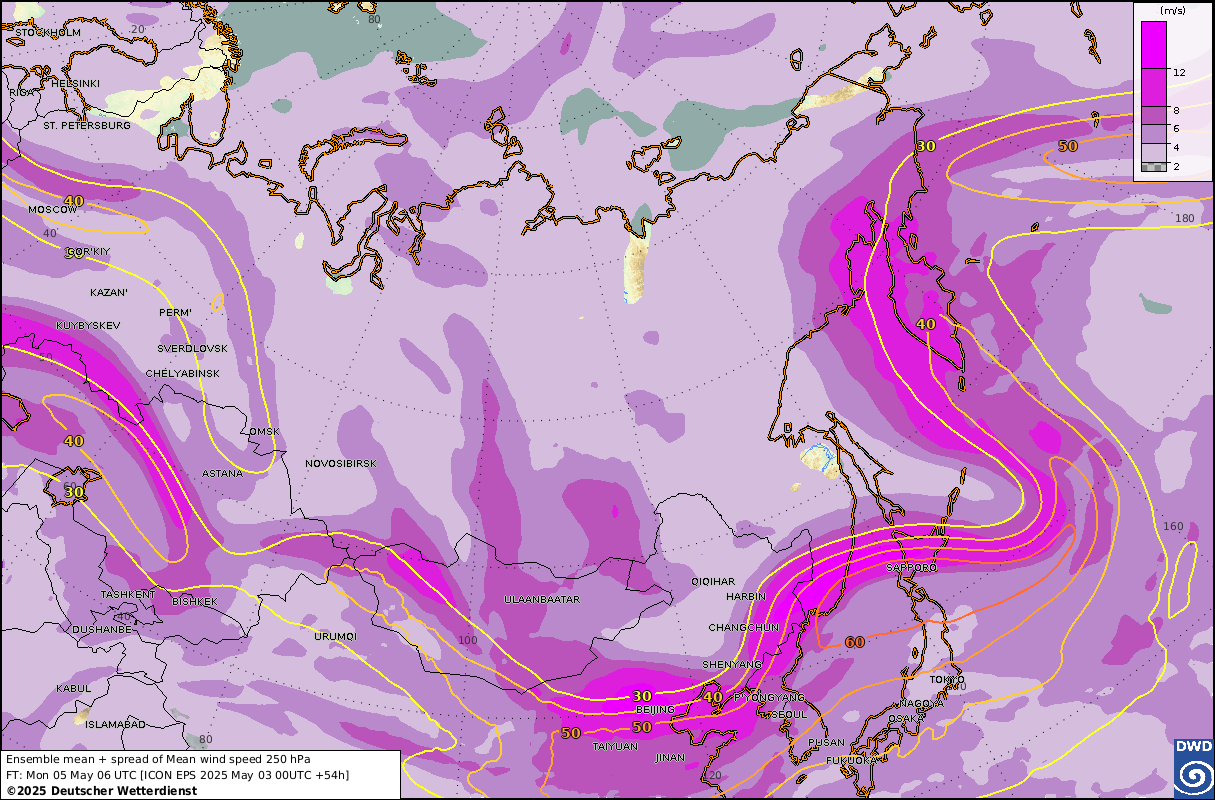This screenshot has height=800, width=1215.
Task: Click the 160 longitude label
Action: 1173,527
